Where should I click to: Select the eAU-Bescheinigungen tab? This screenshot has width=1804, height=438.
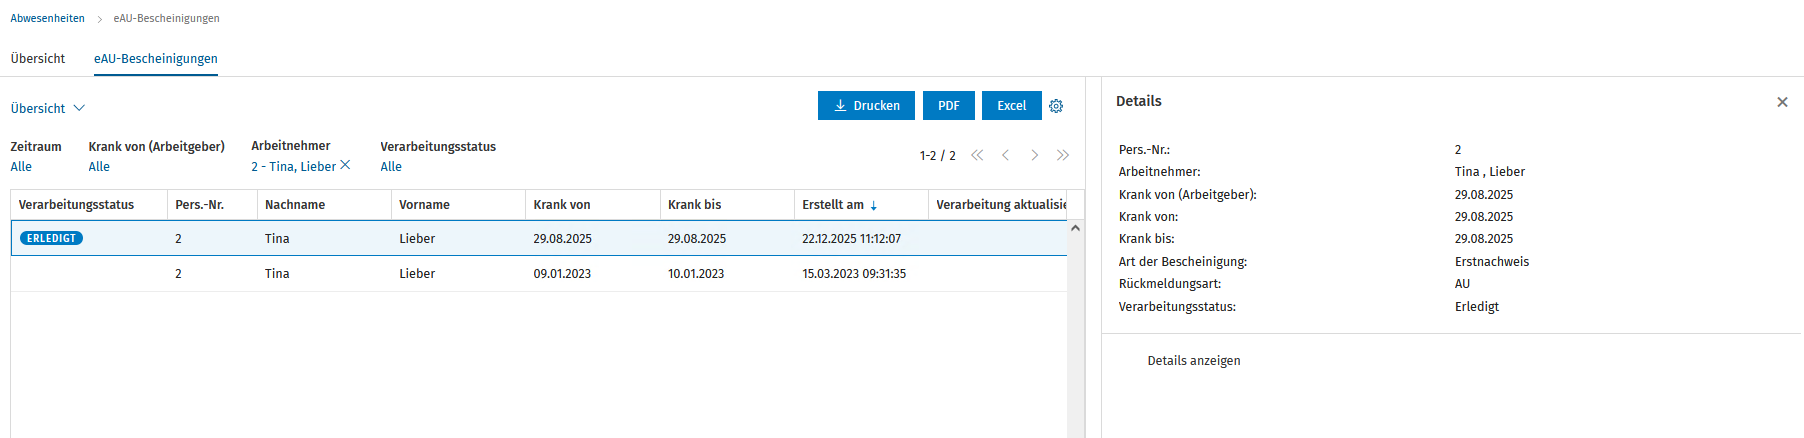pyautogui.click(x=156, y=58)
